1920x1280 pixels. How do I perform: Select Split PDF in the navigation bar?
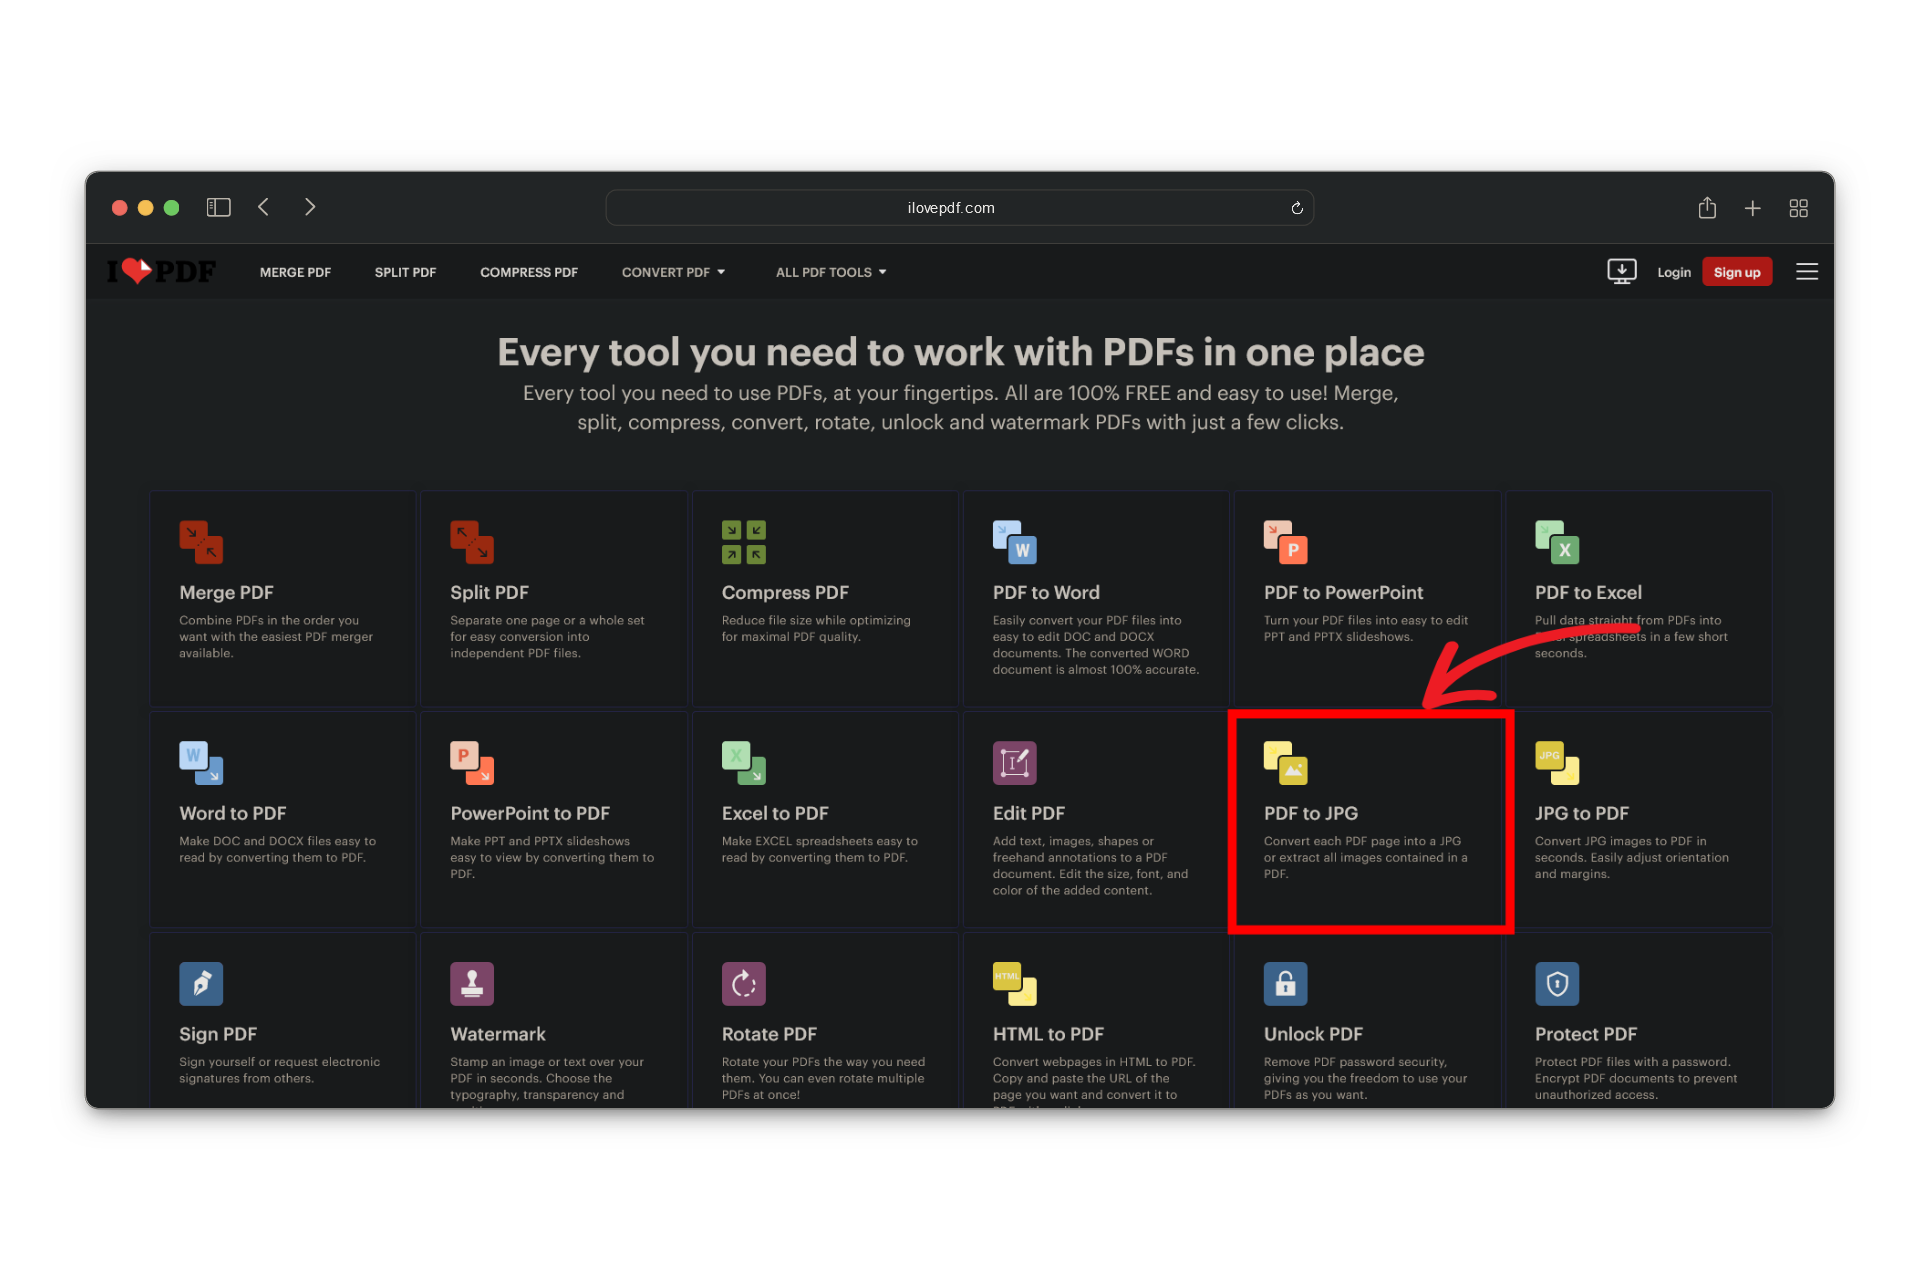[405, 272]
